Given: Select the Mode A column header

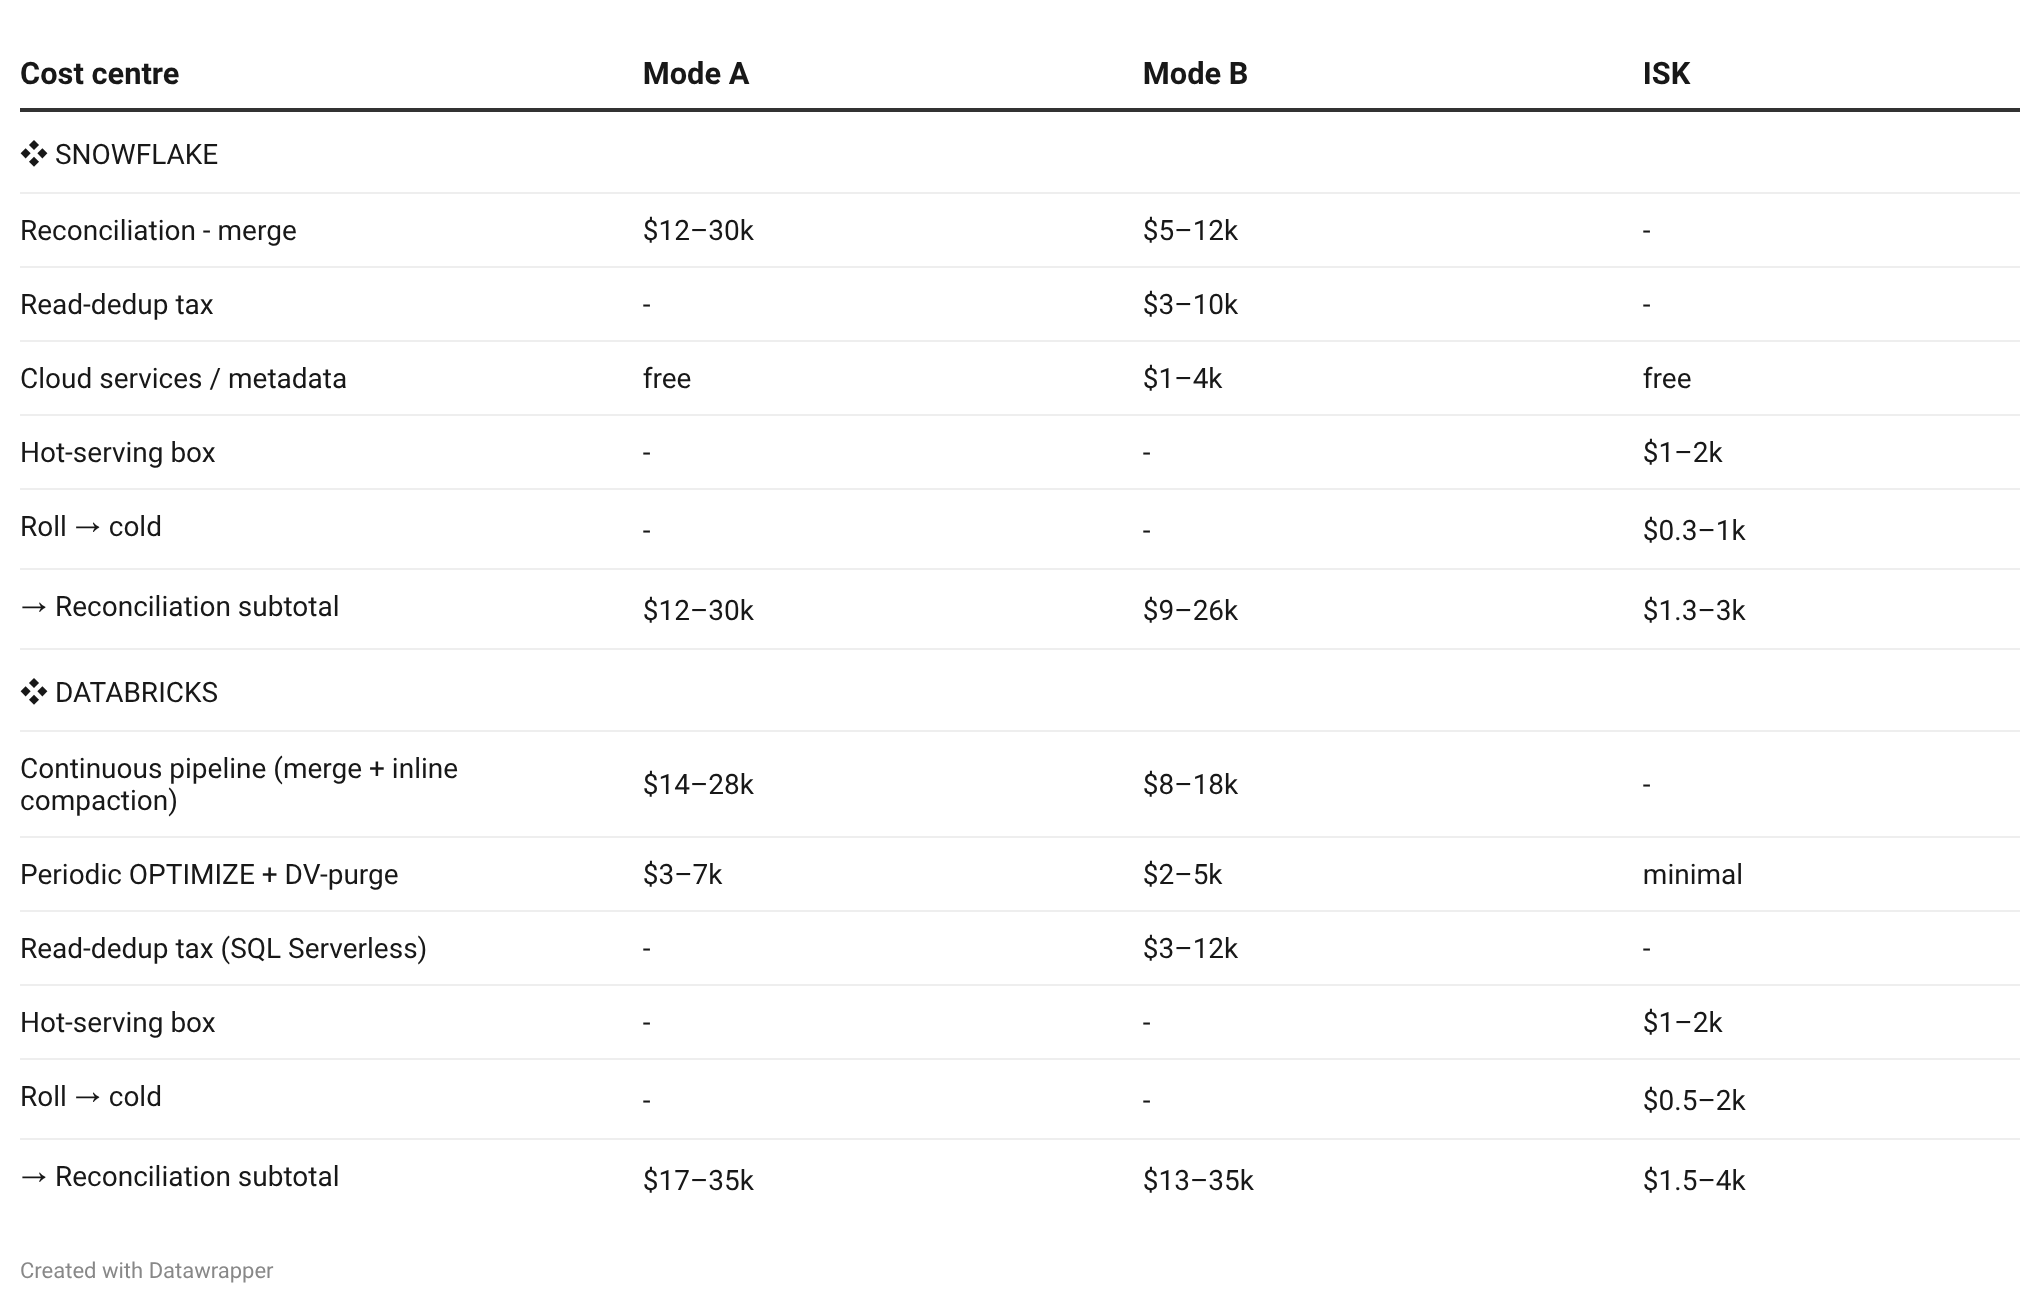Looking at the screenshot, I should pos(696,73).
